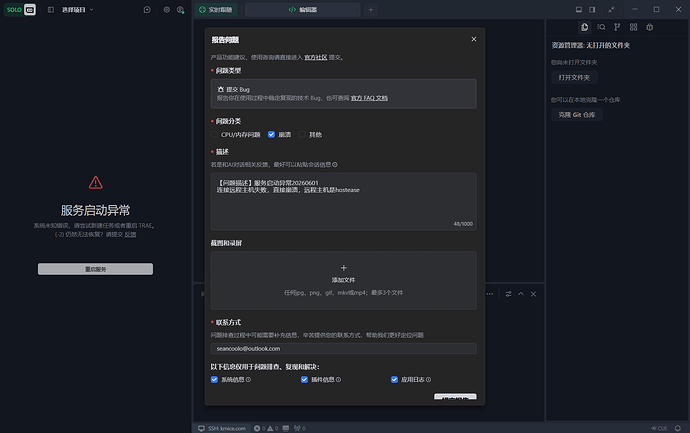Viewport: 690px width, 433px height.
Task: Close the 报告问题 dialog
Action: point(473,39)
